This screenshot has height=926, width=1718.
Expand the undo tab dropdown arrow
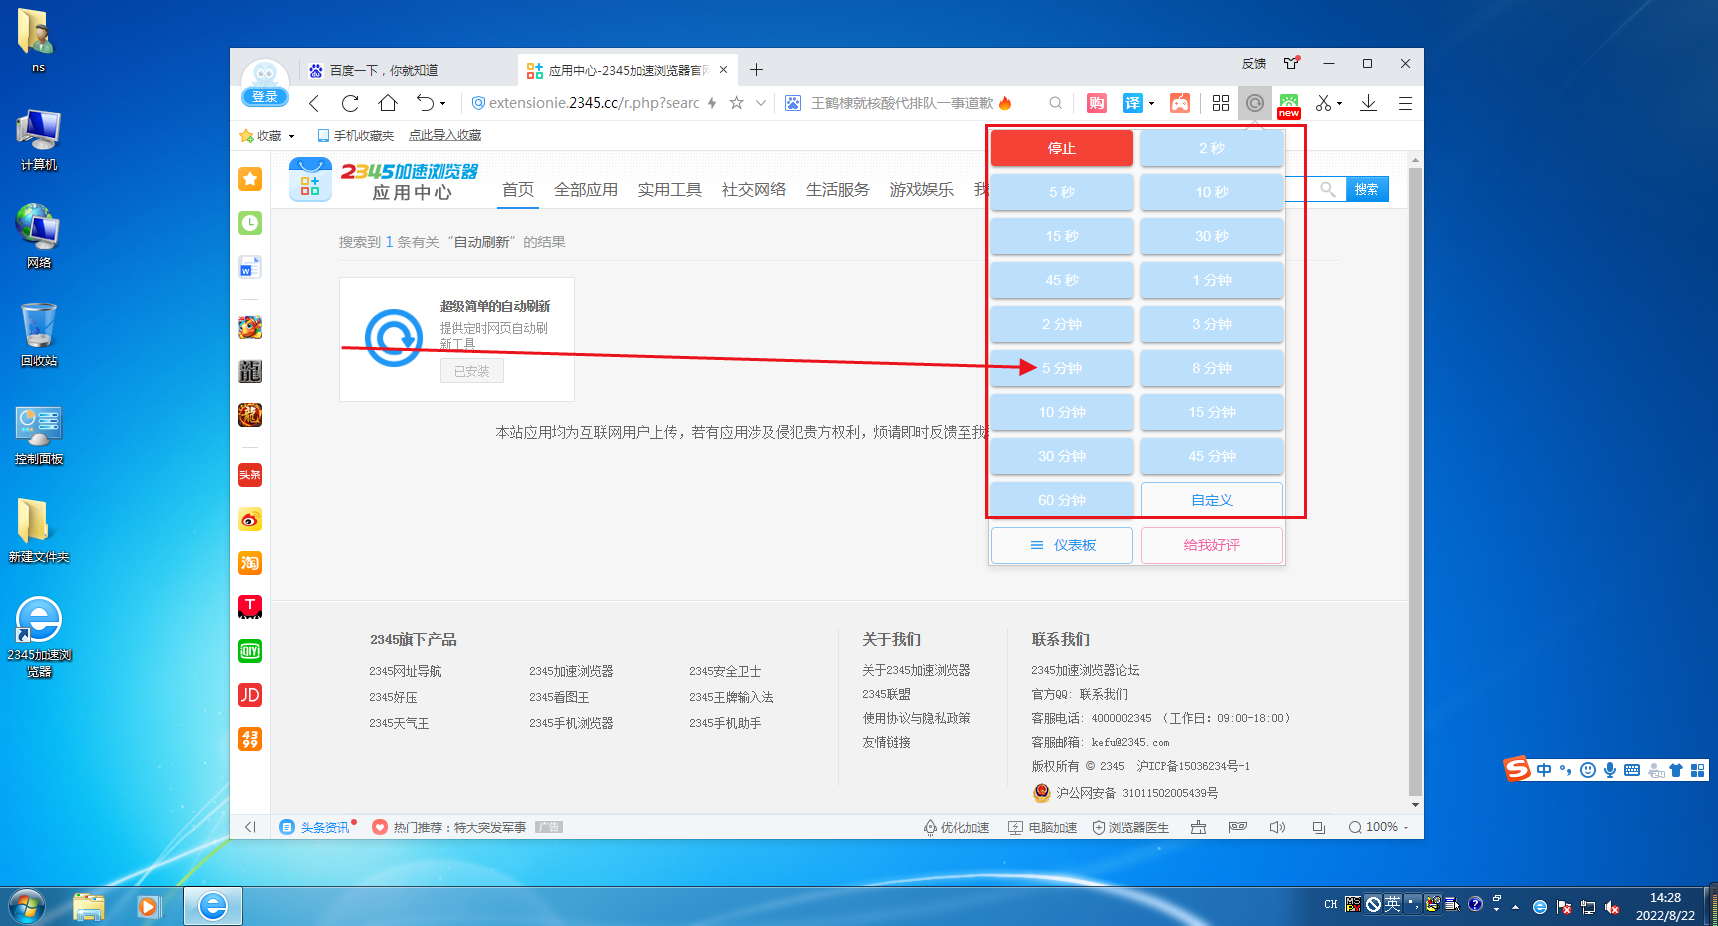point(443,103)
